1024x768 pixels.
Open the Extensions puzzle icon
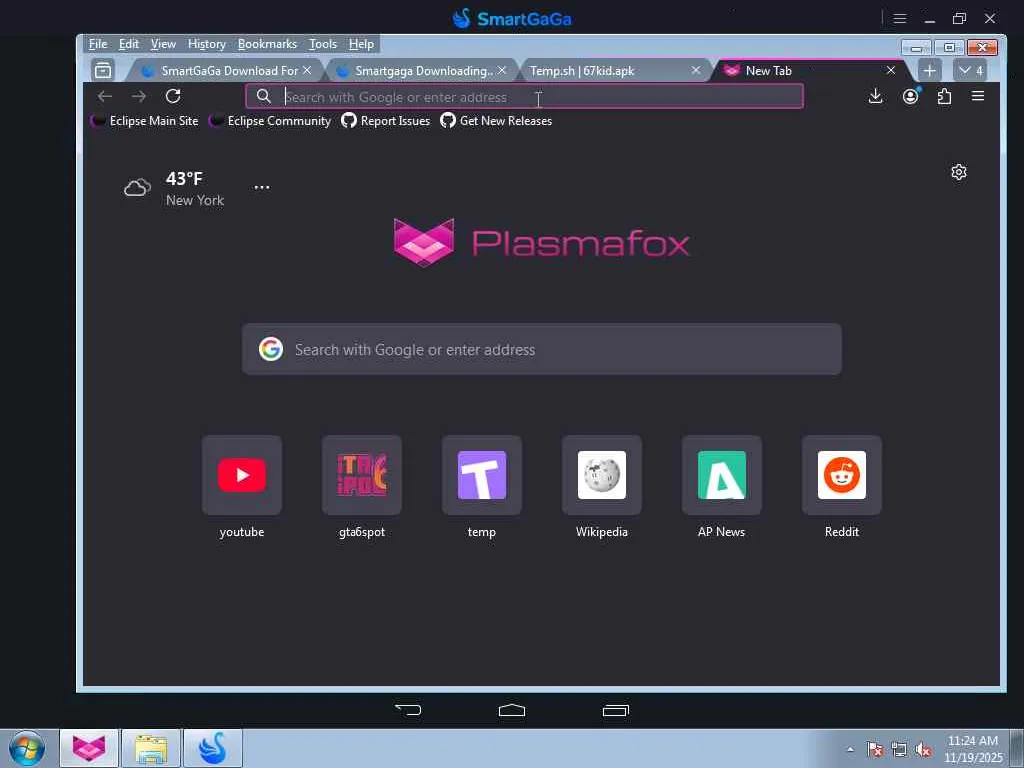(x=944, y=97)
